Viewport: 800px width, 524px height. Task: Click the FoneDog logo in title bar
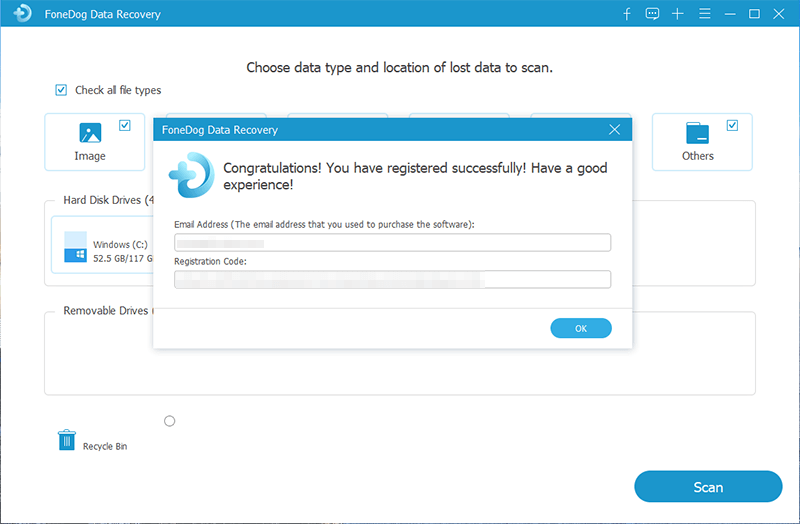[22, 13]
